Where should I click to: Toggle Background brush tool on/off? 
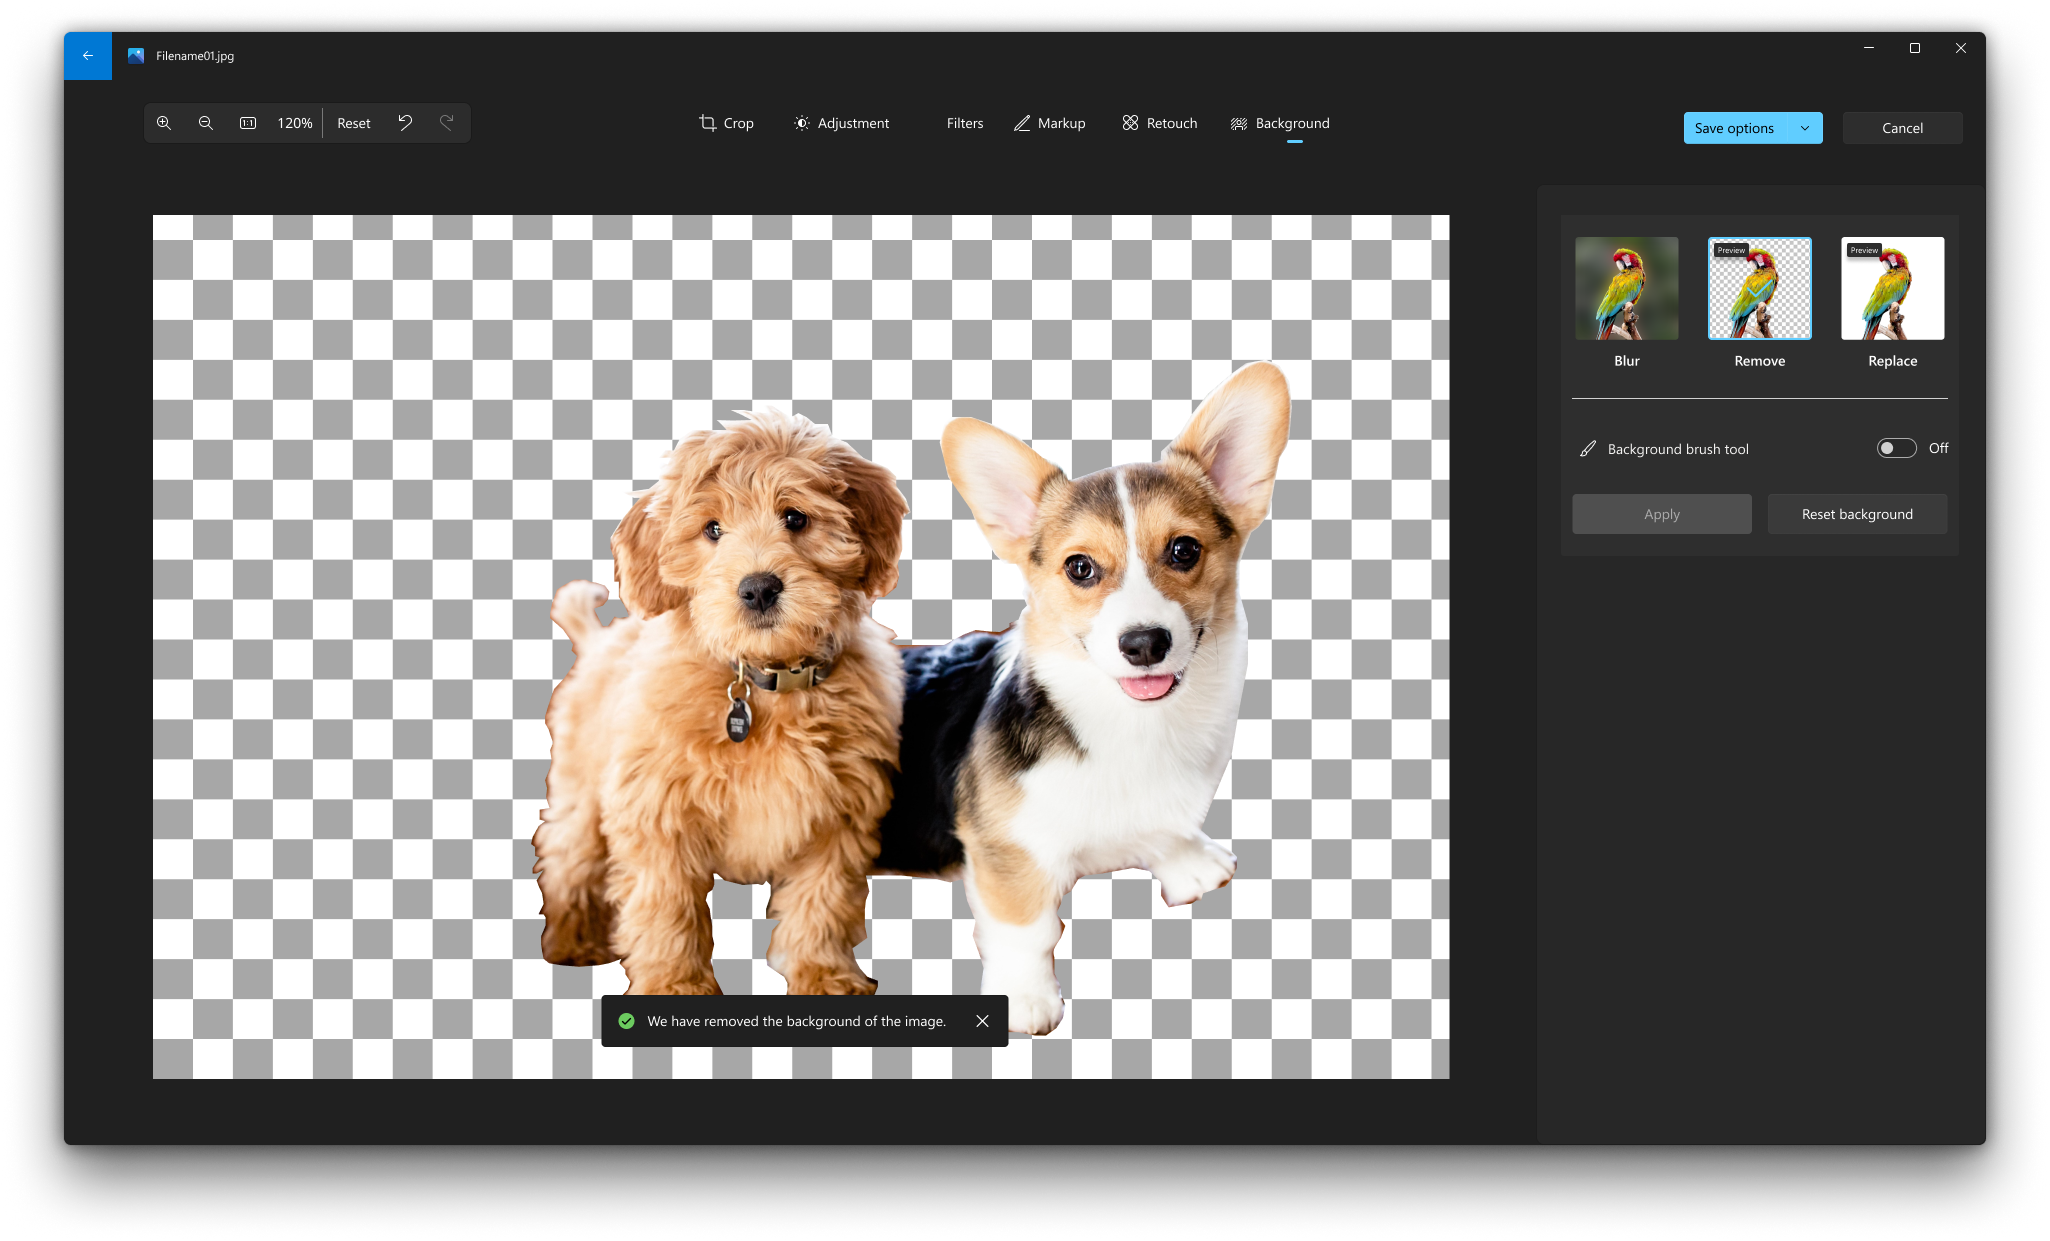[1896, 448]
